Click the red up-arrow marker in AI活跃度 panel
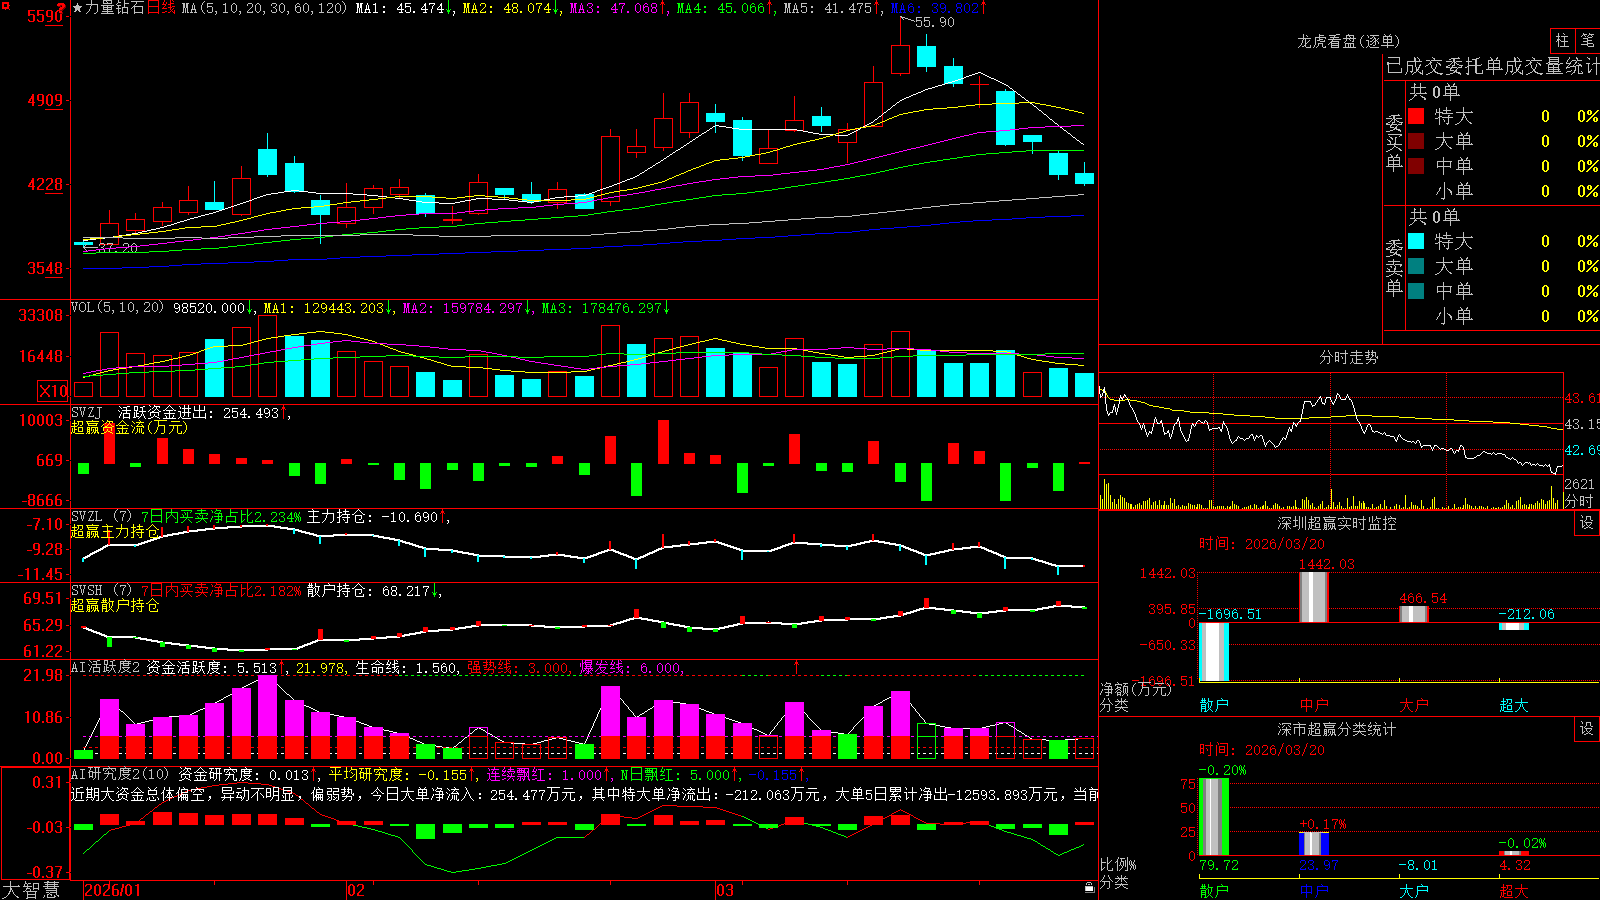This screenshot has height=900, width=1600. tap(797, 666)
